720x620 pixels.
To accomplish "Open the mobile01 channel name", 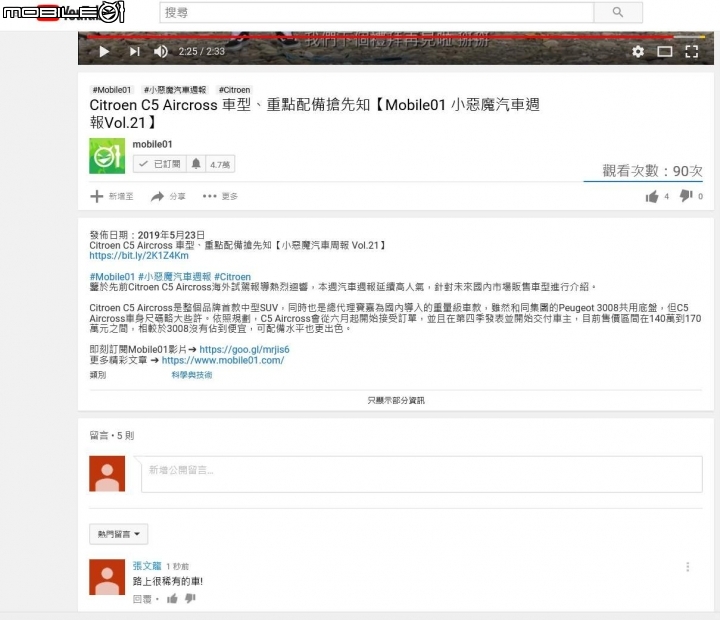I will 152,144.
